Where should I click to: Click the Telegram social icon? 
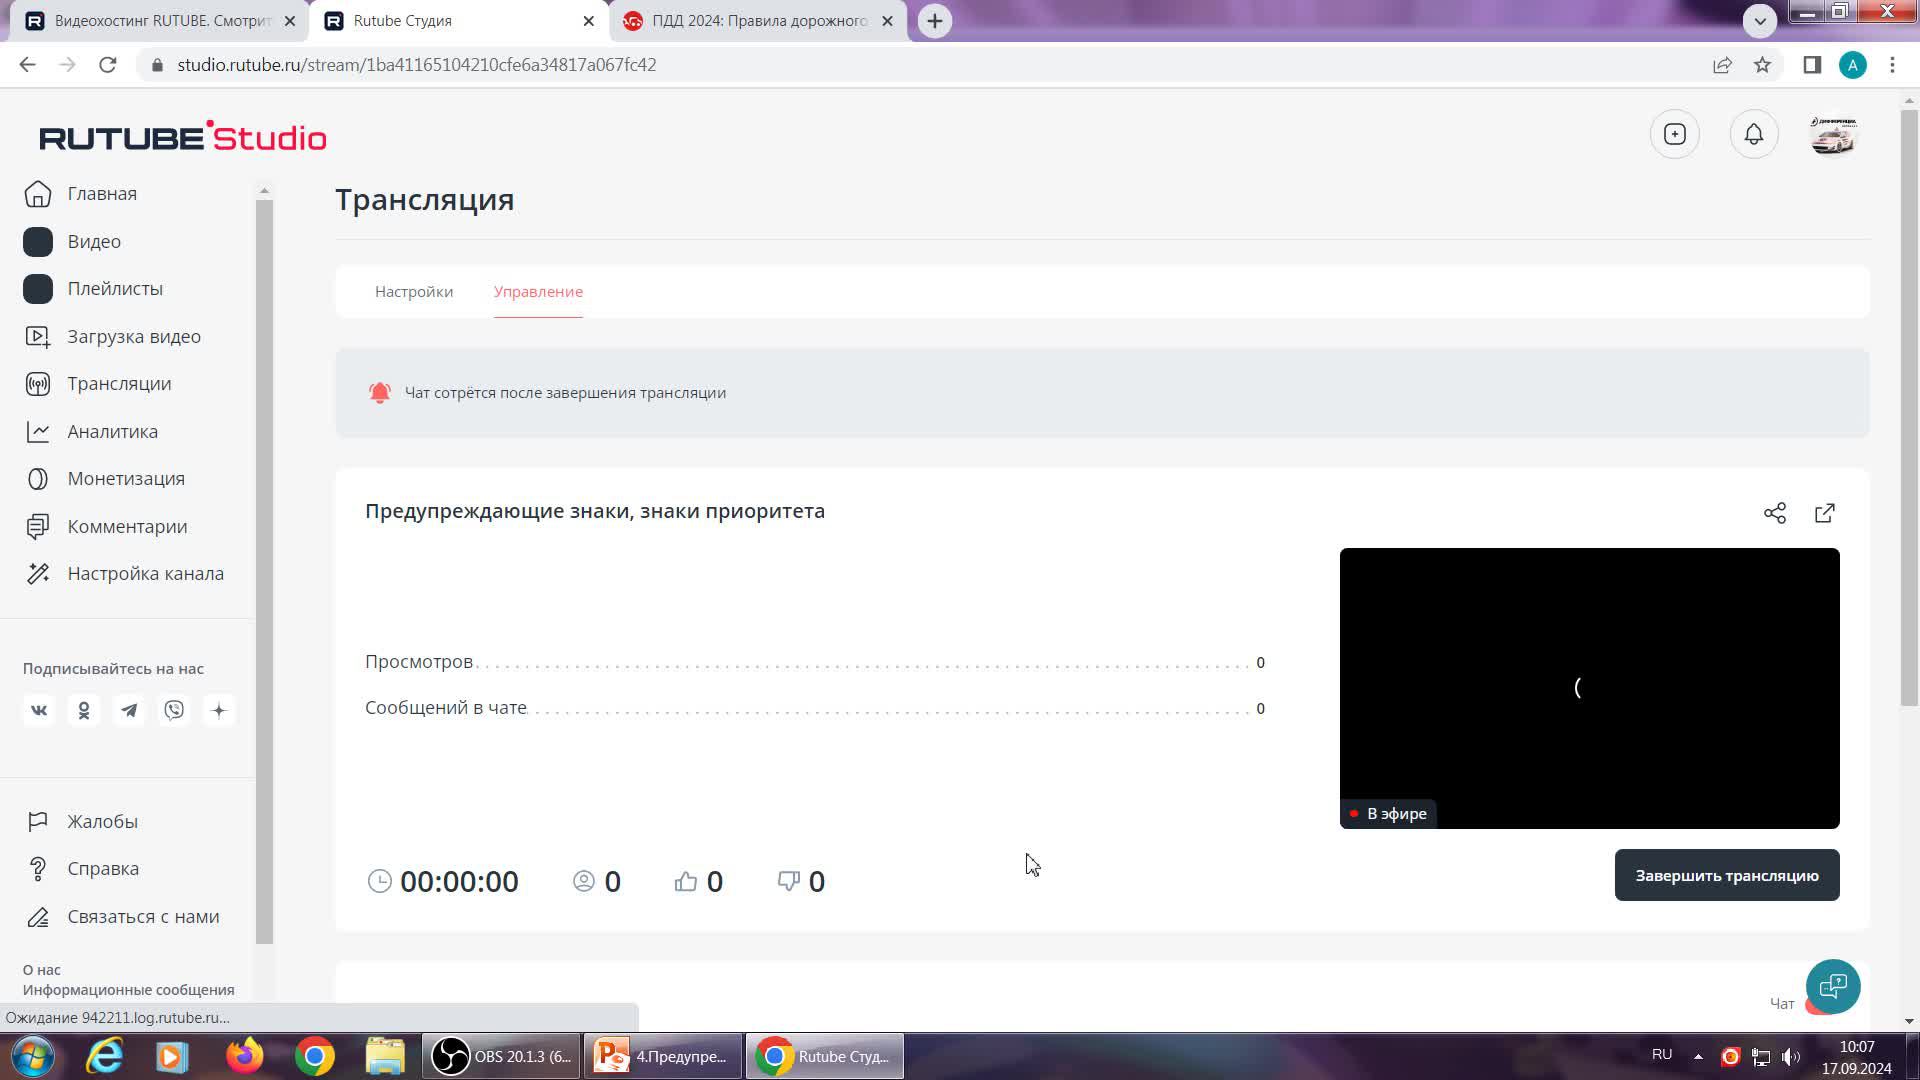[129, 710]
